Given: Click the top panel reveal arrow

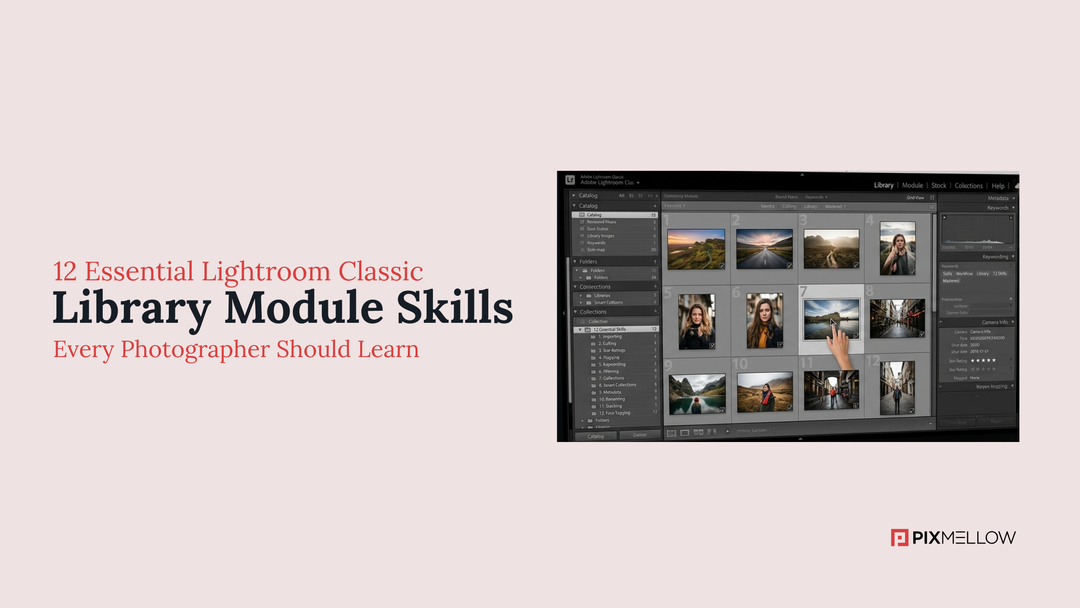Looking at the screenshot, I should (x=802, y=175).
